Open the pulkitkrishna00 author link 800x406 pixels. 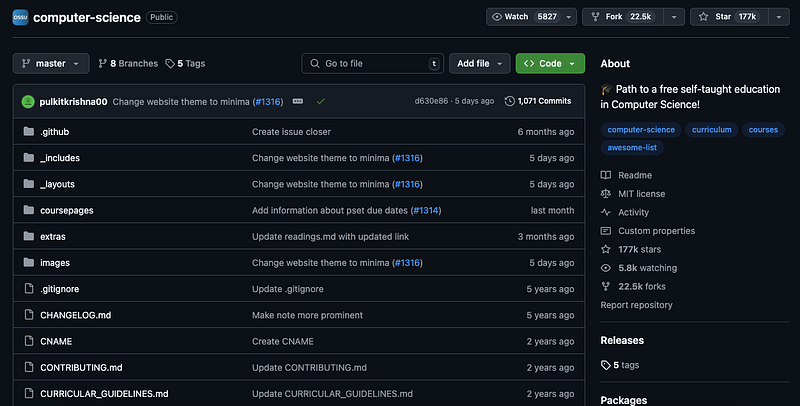click(x=73, y=102)
